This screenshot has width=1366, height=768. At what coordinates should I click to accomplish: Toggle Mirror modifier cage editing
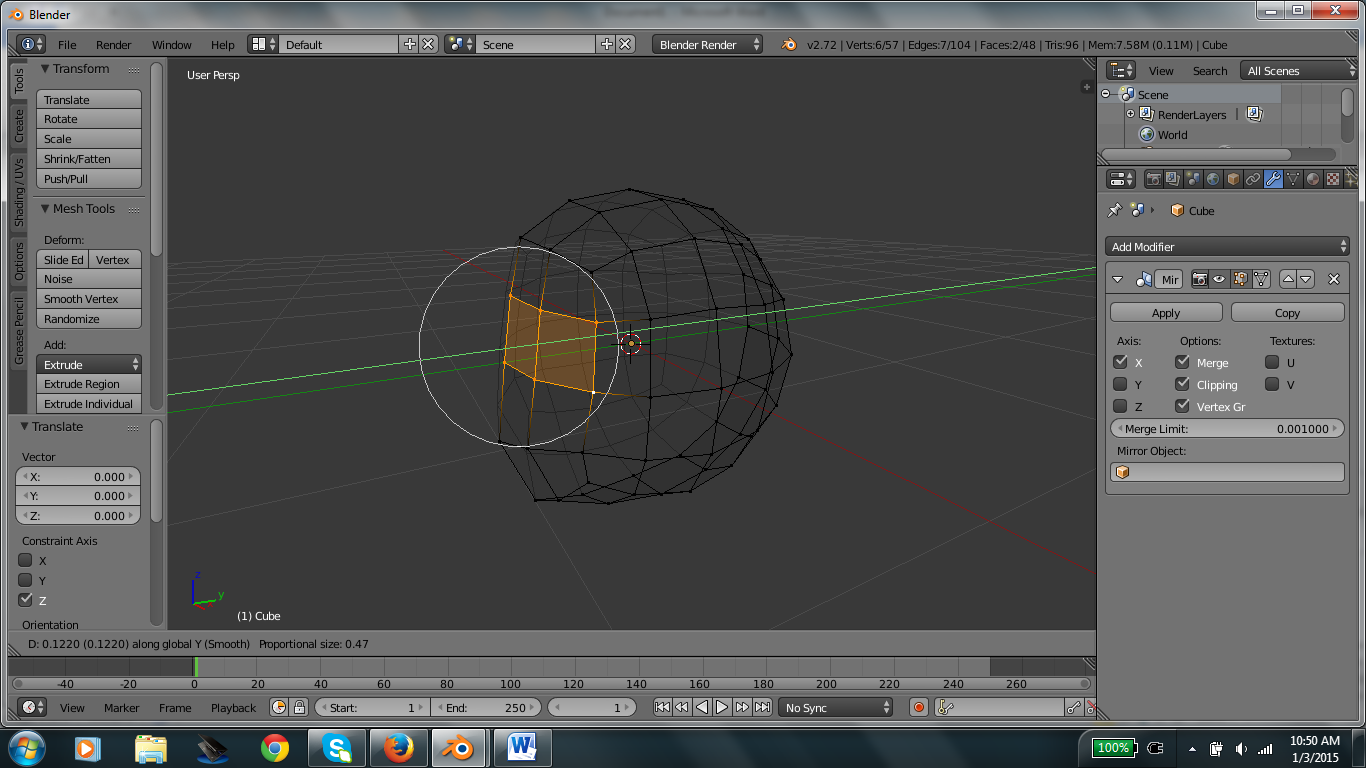pyautogui.click(x=1261, y=279)
